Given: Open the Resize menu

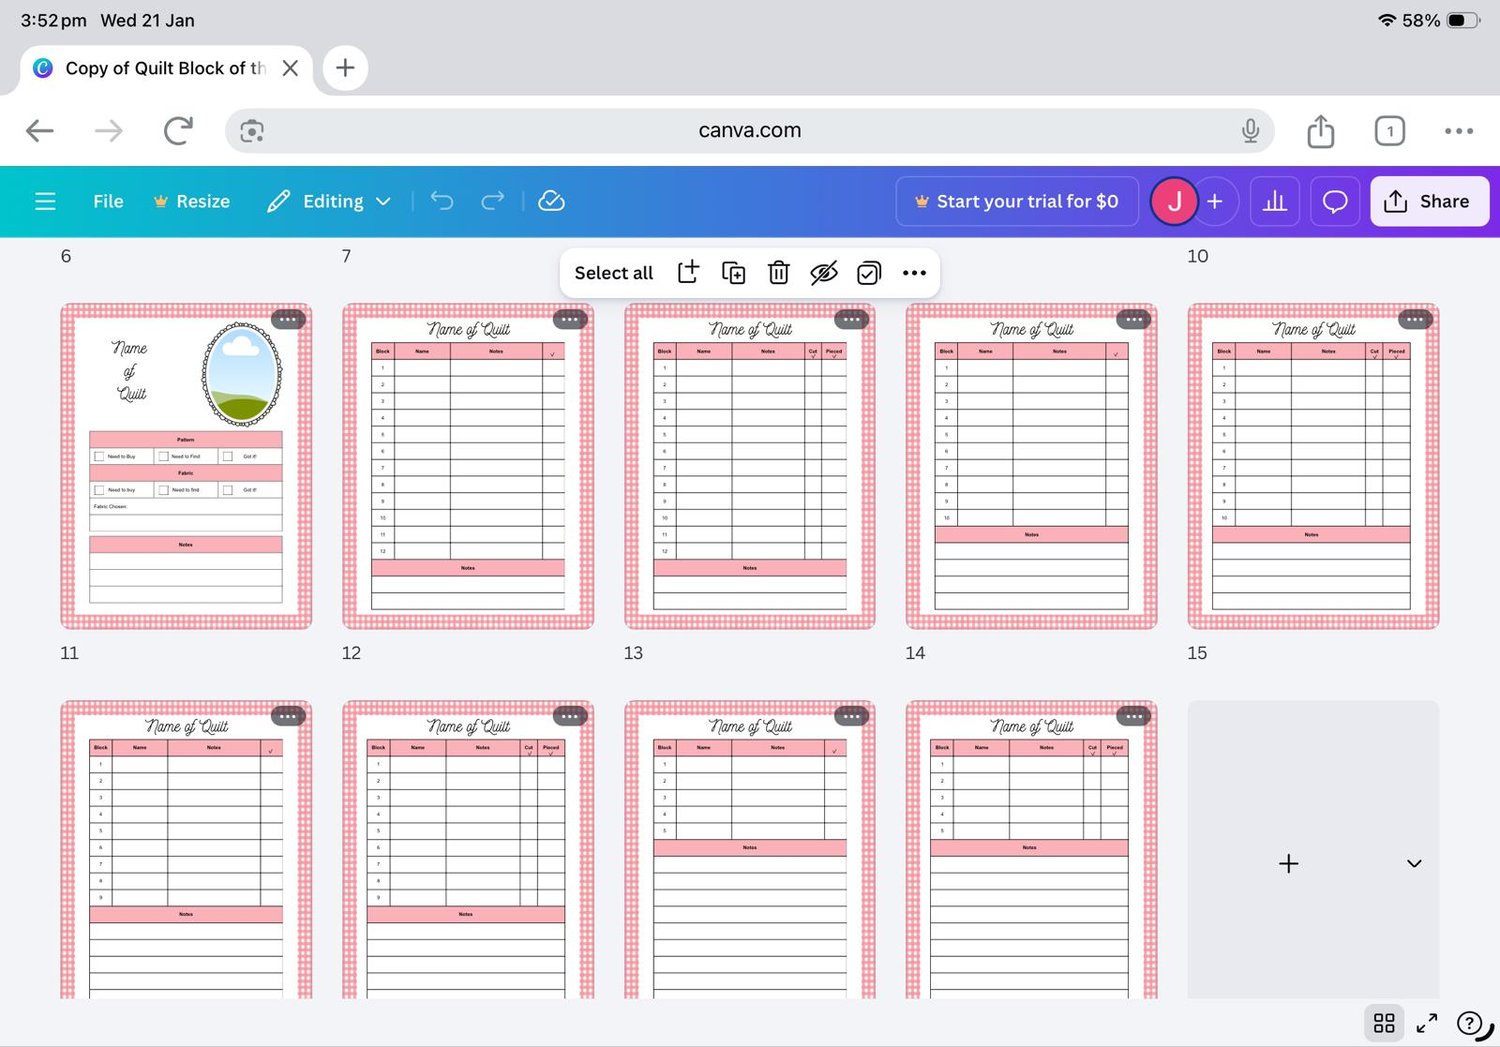Looking at the screenshot, I should [192, 201].
